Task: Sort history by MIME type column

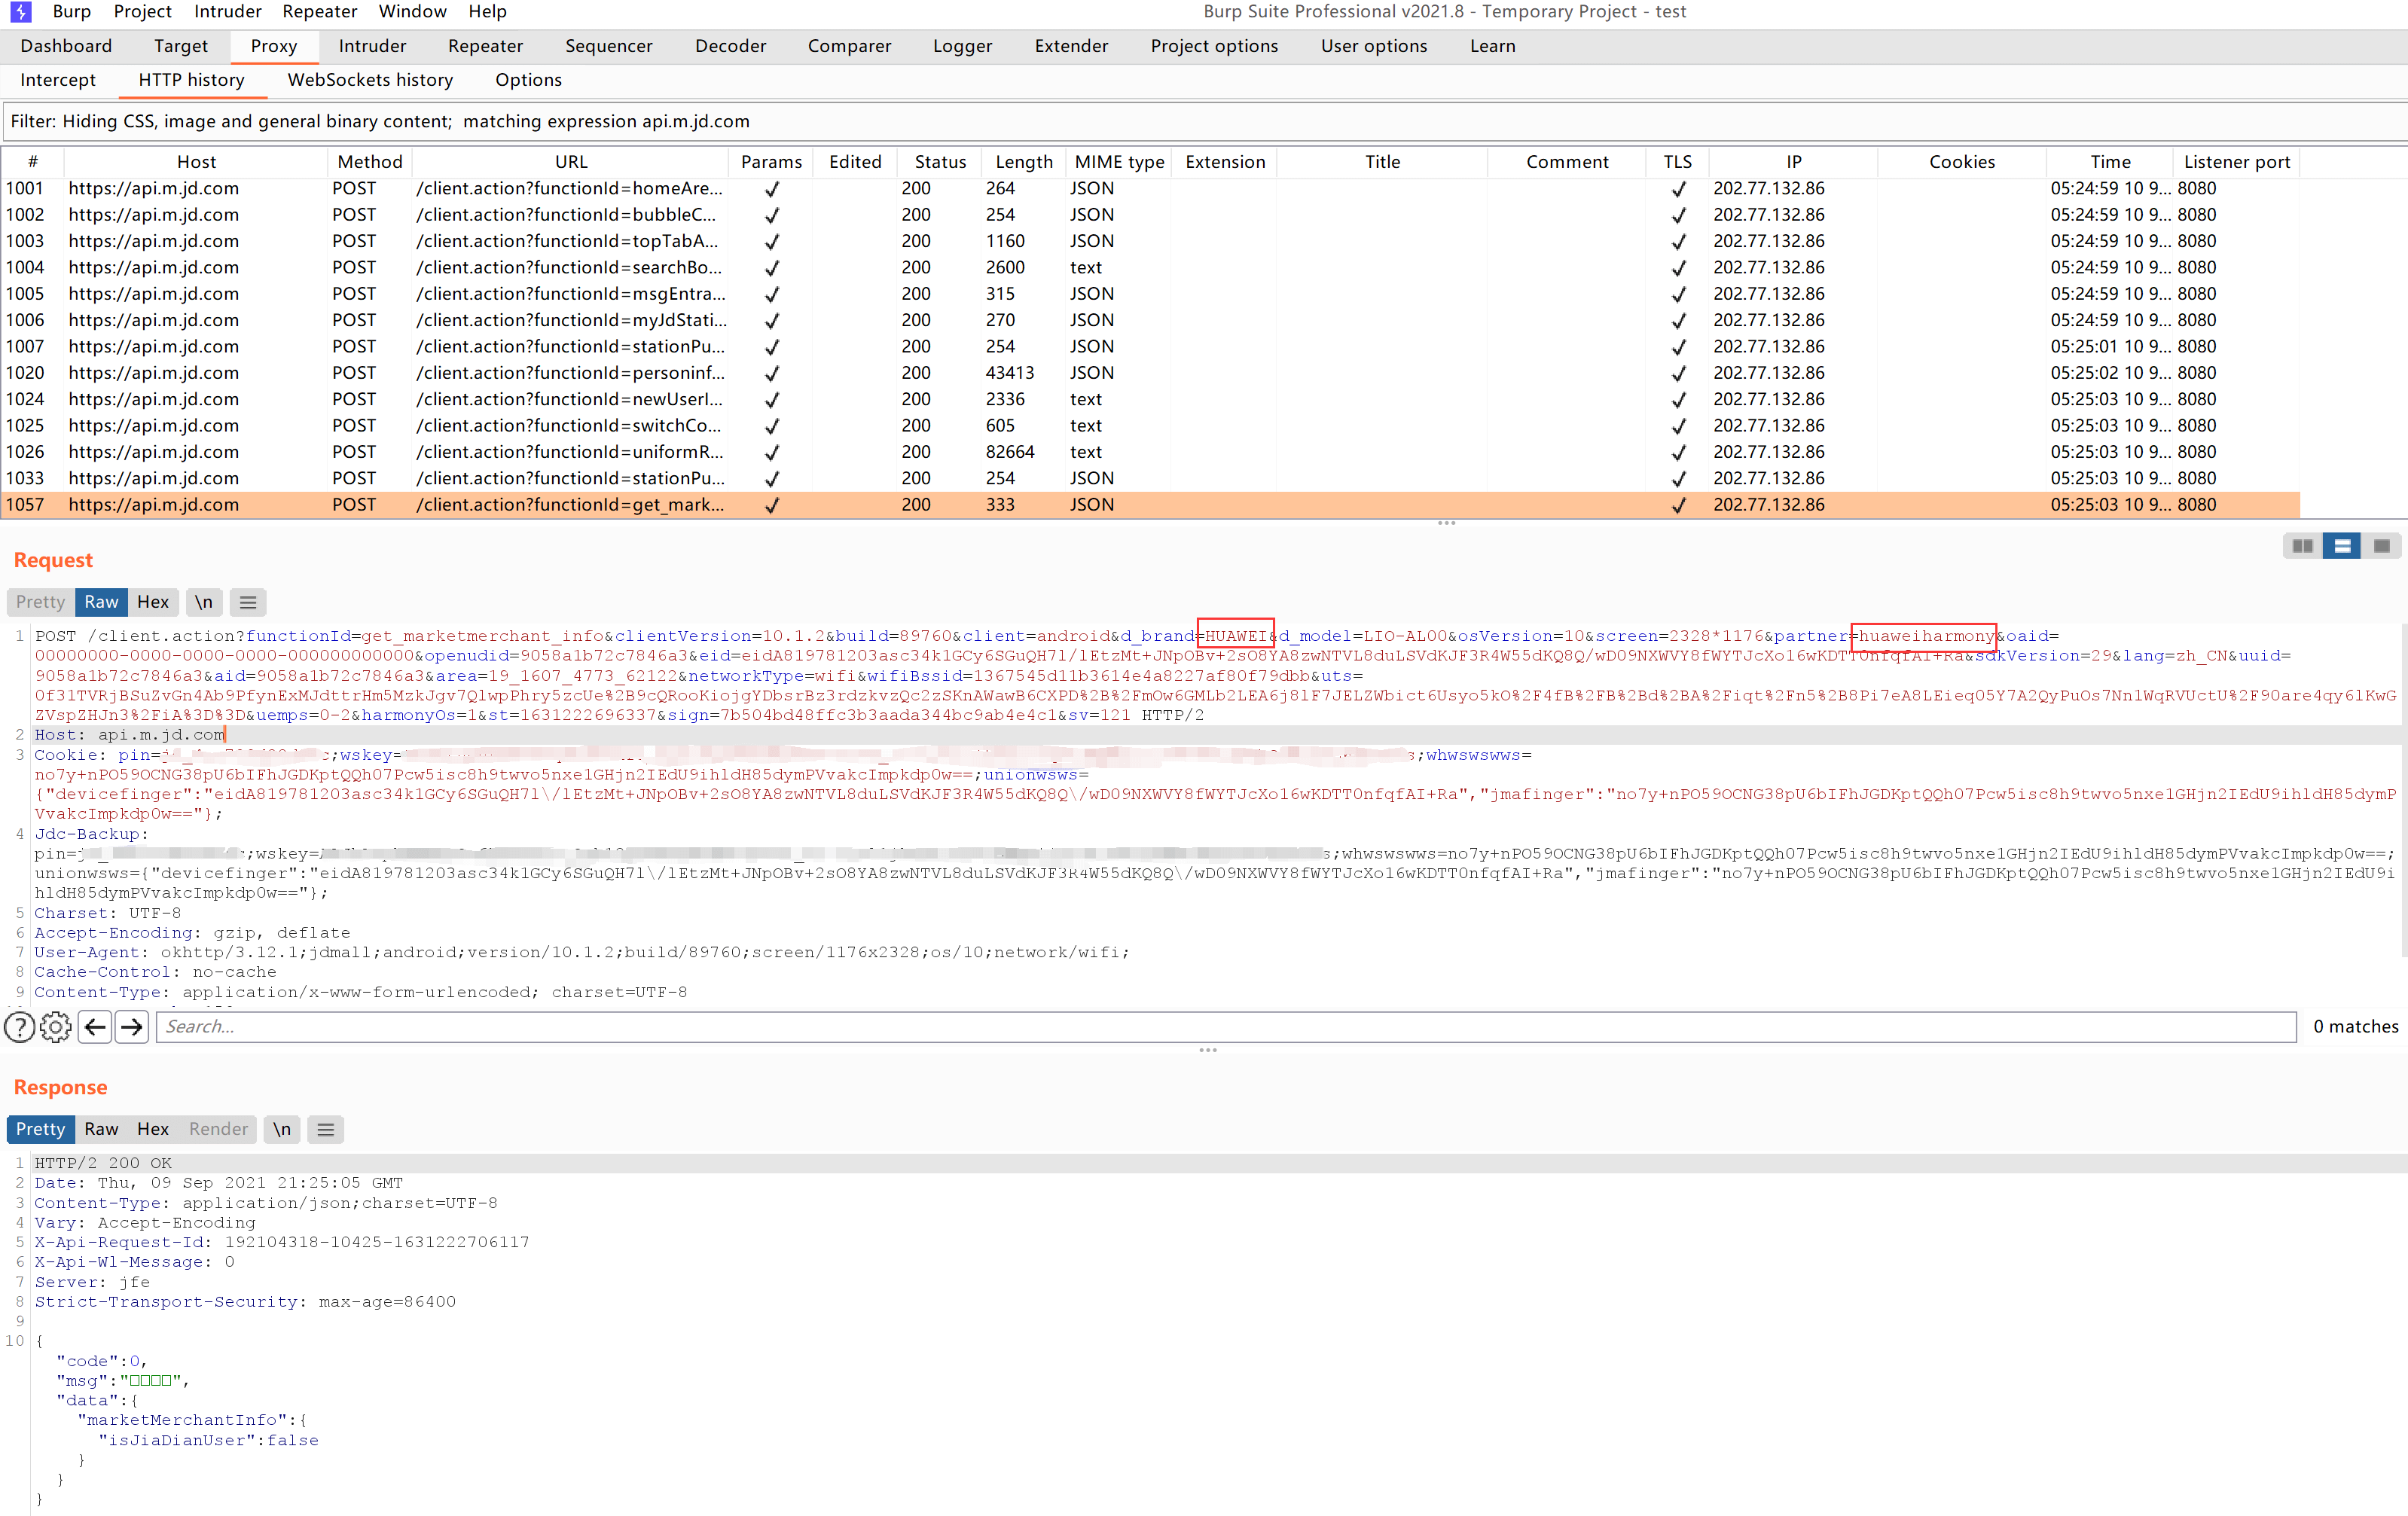Action: [1120, 162]
